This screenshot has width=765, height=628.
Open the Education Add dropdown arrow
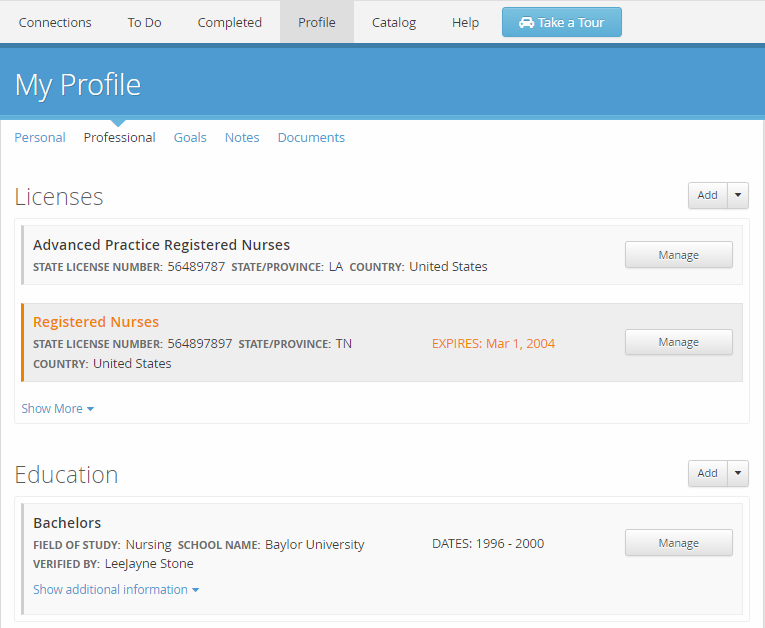[x=738, y=473]
